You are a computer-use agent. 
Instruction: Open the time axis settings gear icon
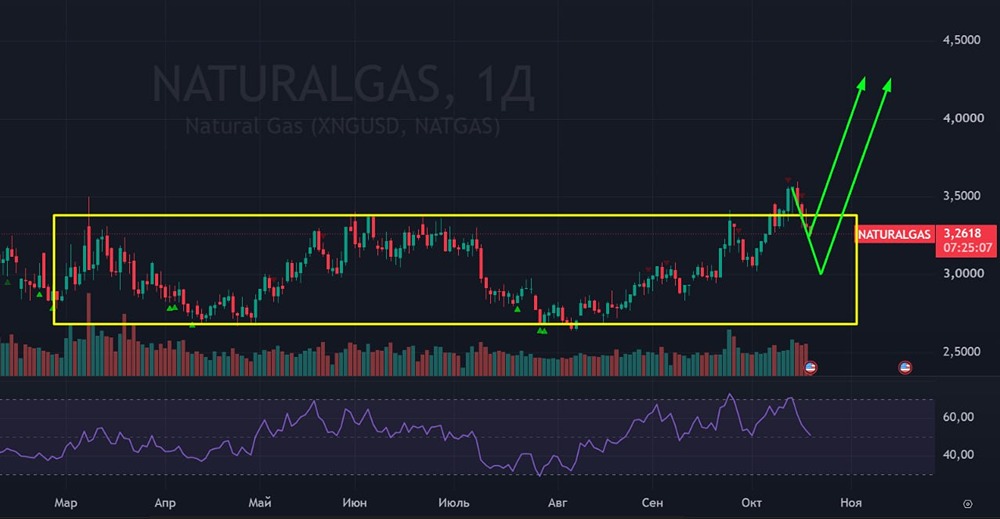(x=967, y=504)
